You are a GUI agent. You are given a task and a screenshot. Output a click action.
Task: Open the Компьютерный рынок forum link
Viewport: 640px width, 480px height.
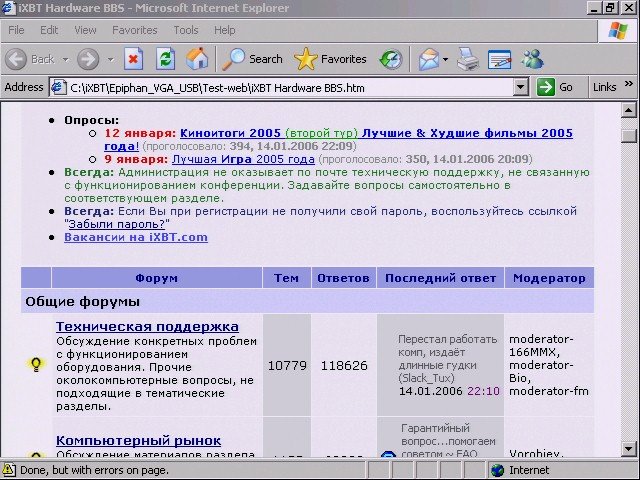click(x=139, y=440)
